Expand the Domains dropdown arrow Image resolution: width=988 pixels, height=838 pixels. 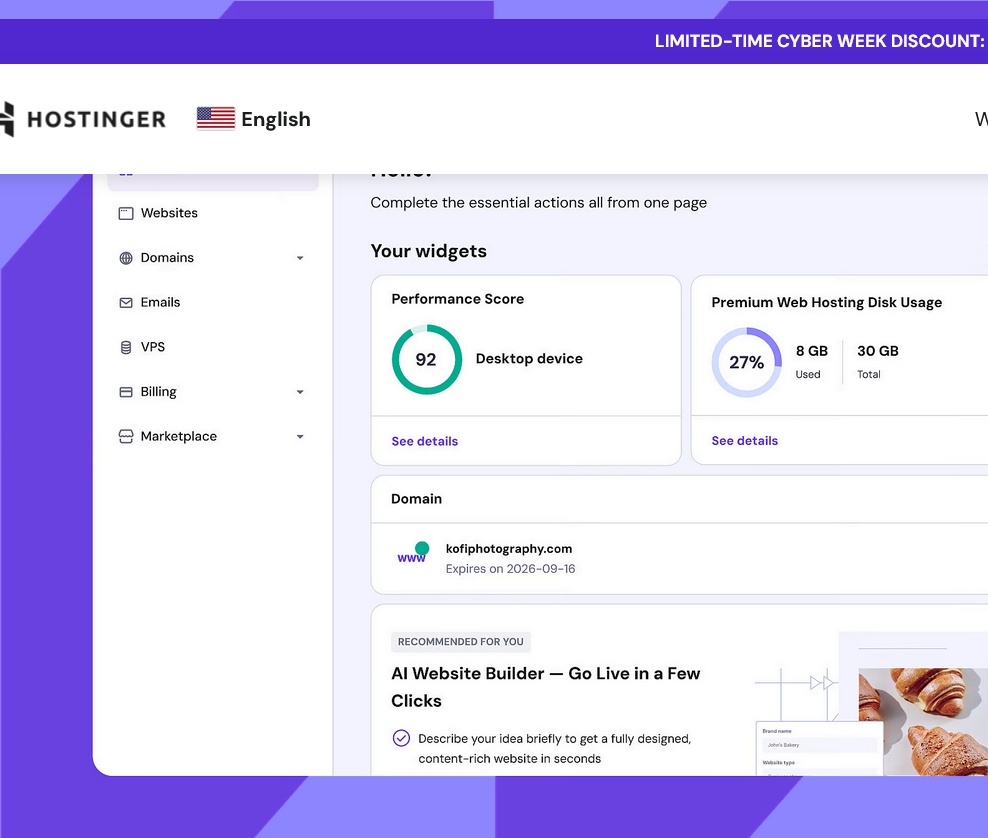(x=300, y=258)
